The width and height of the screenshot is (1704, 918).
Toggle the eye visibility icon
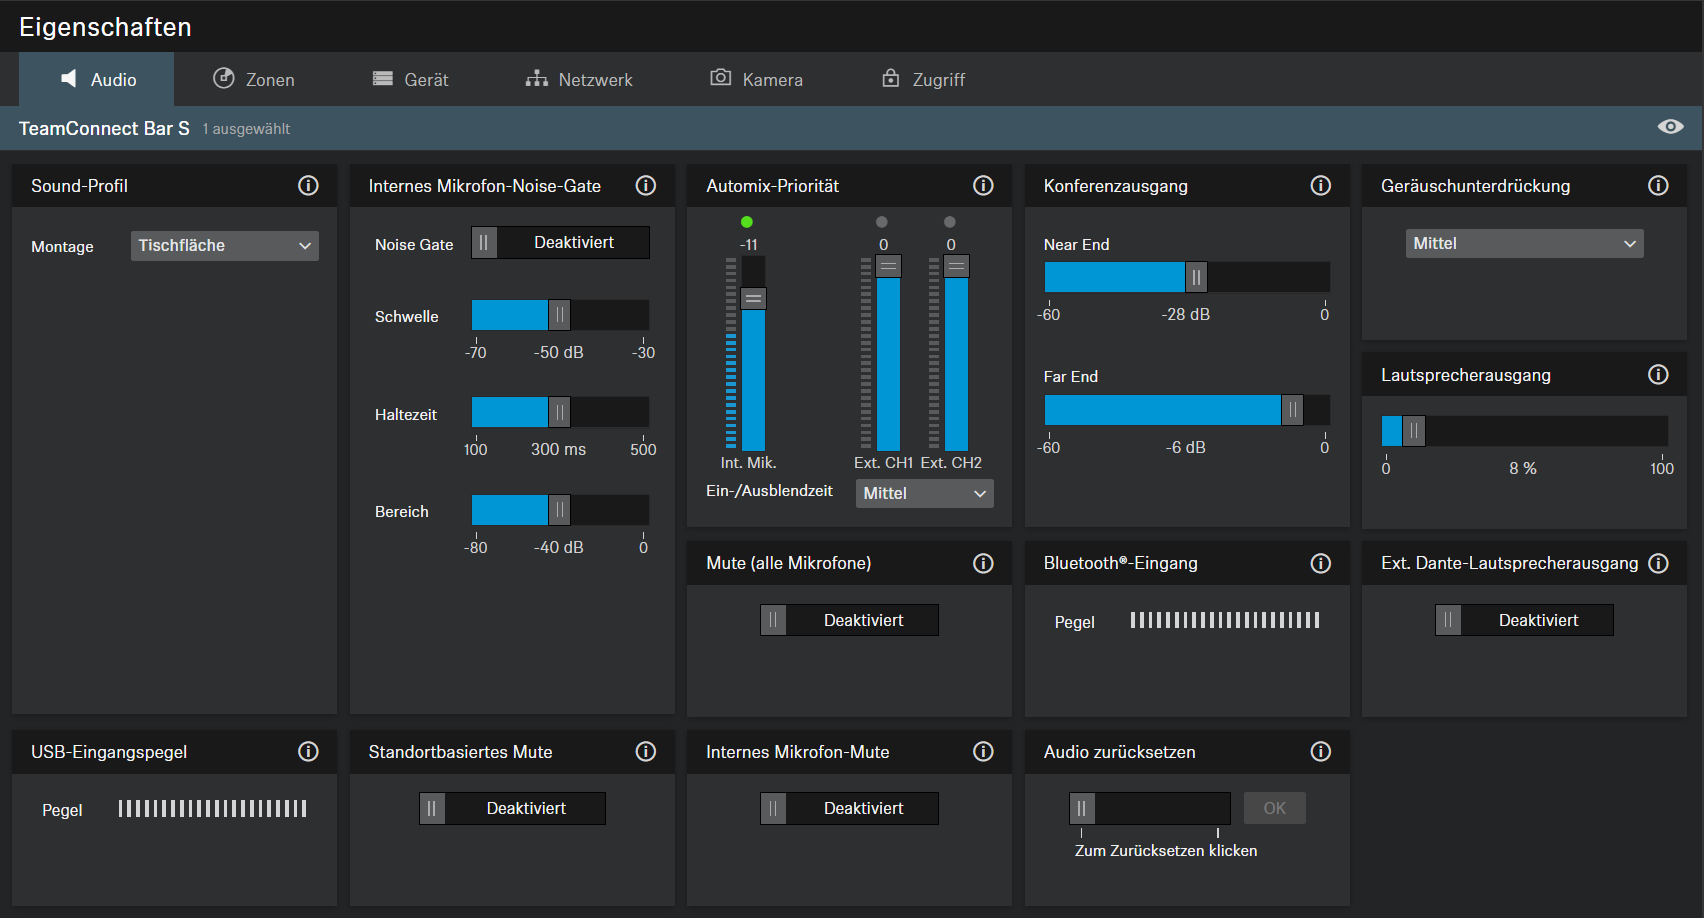pos(1670,127)
